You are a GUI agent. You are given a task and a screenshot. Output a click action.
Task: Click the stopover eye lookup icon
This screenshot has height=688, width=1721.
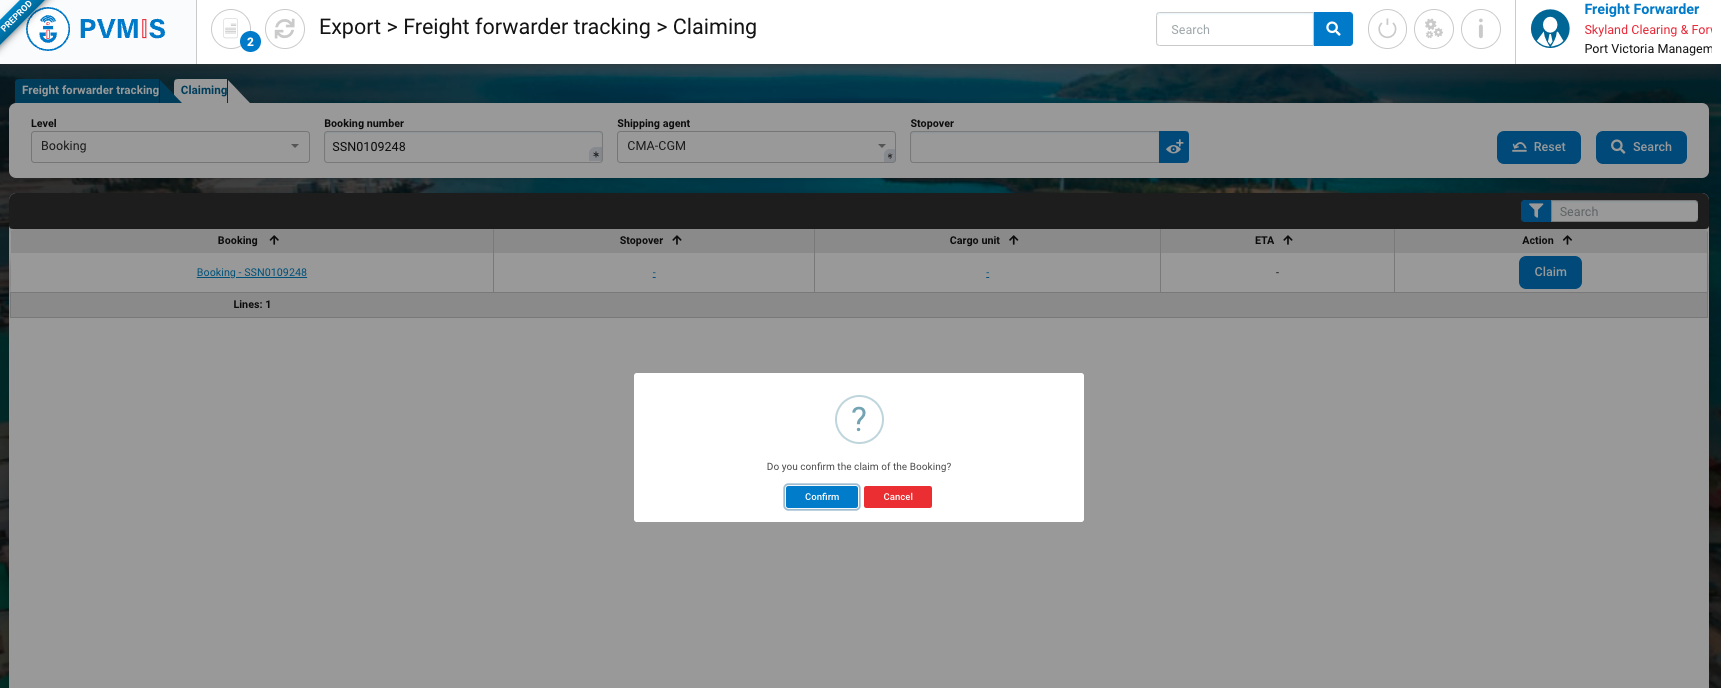[1174, 147]
